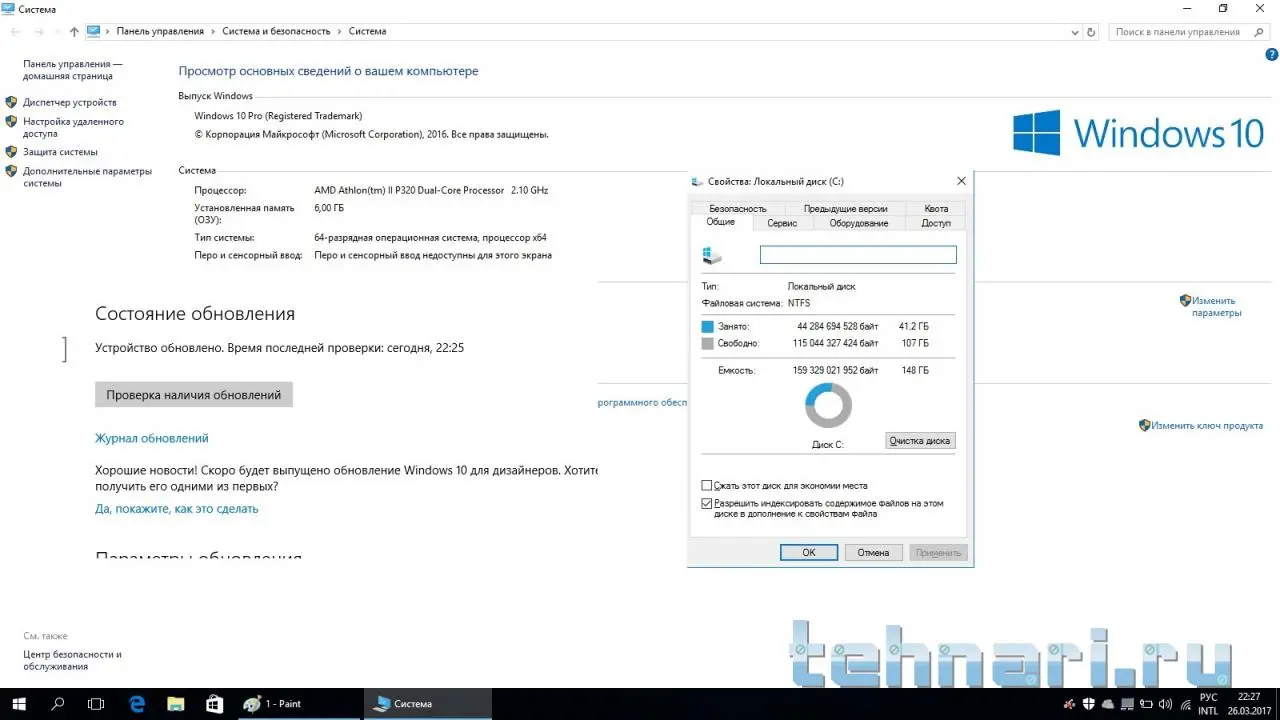Enable 'Сжать этот диск для экономии места' checkbox
The image size is (1280, 720).
[x=707, y=486]
